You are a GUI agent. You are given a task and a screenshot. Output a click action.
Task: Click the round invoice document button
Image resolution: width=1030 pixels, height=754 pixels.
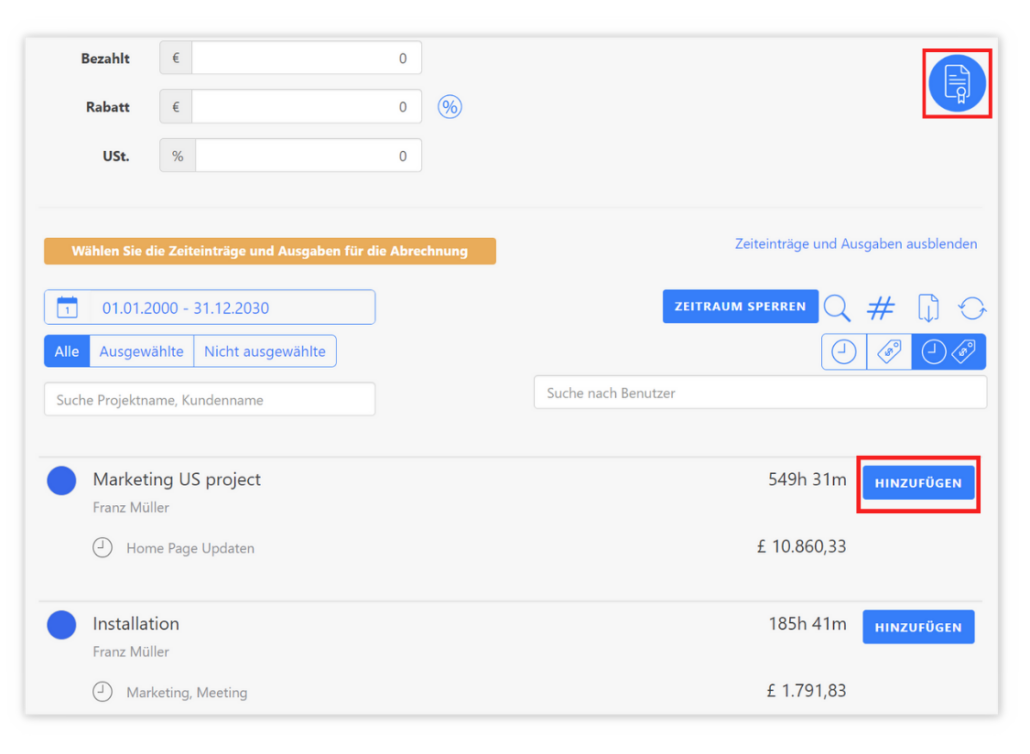[x=957, y=83]
